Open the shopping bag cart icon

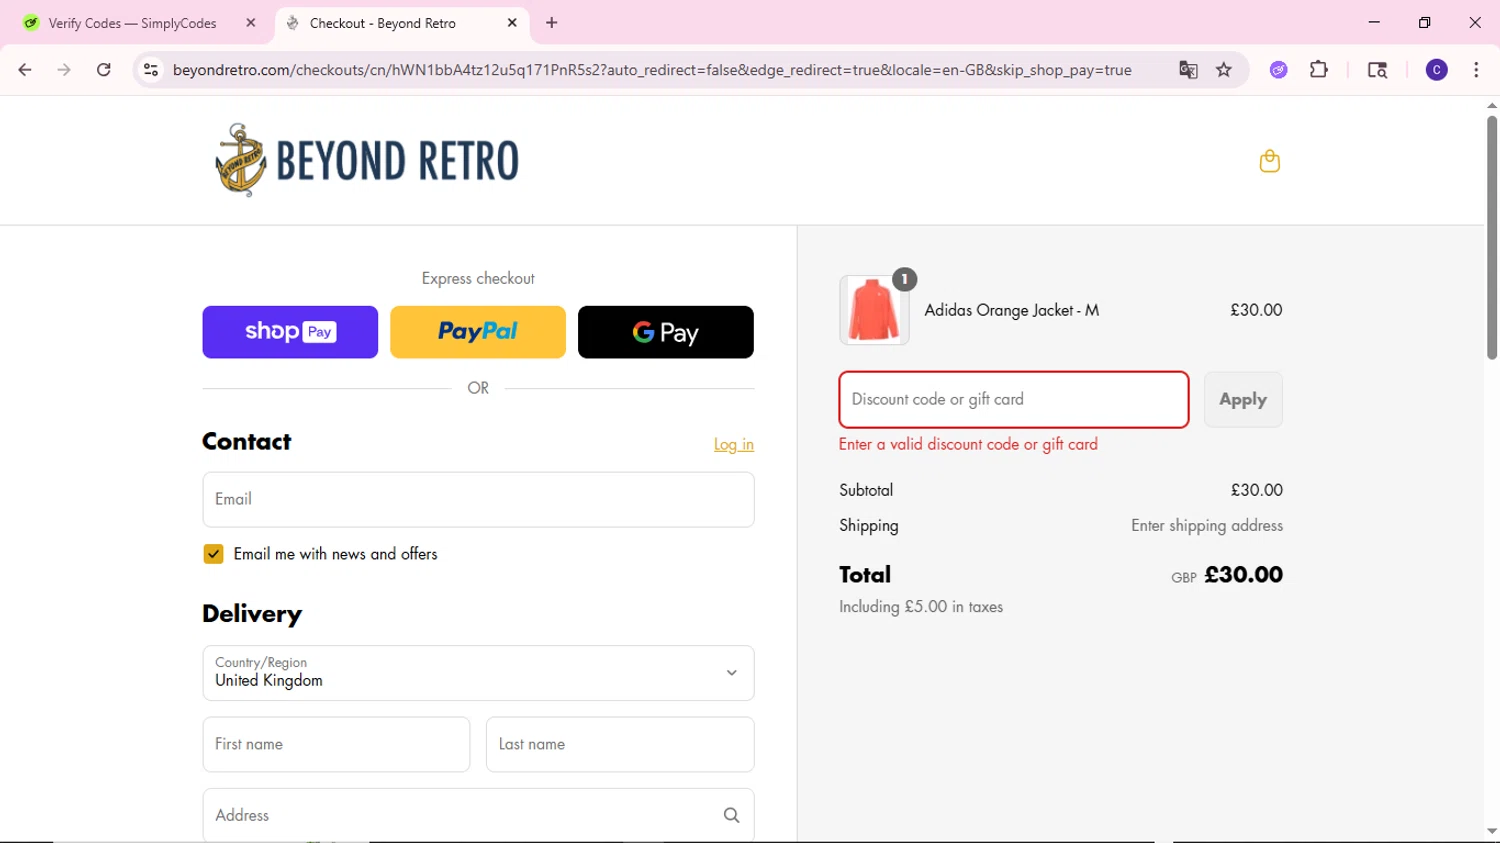tap(1269, 161)
